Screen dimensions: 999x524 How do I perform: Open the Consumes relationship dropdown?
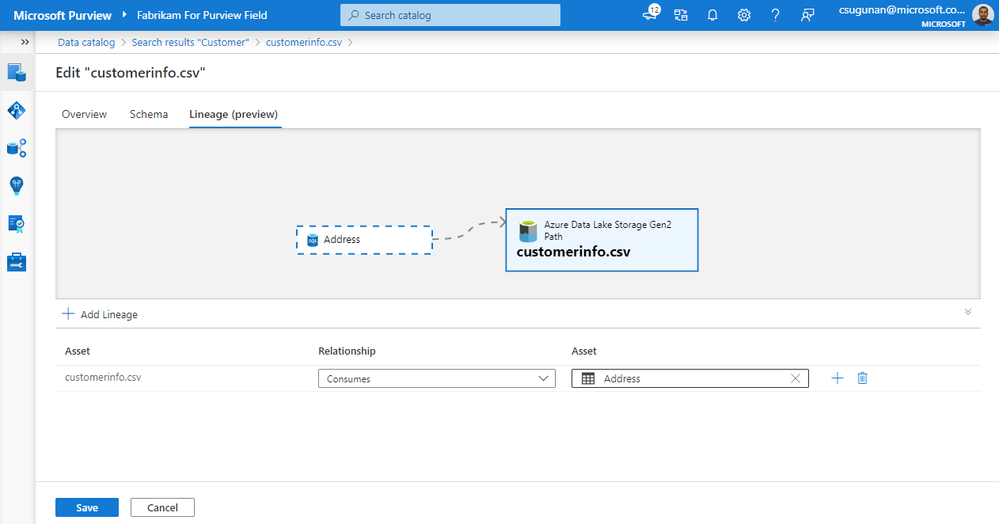tap(436, 379)
